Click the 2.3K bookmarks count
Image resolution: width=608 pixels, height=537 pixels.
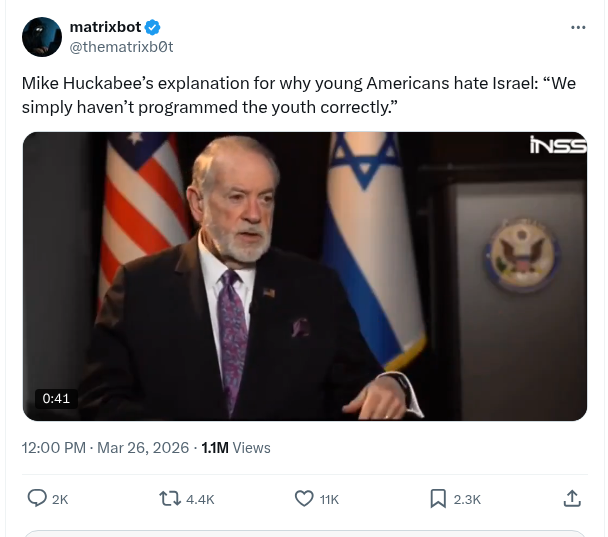pyautogui.click(x=467, y=499)
